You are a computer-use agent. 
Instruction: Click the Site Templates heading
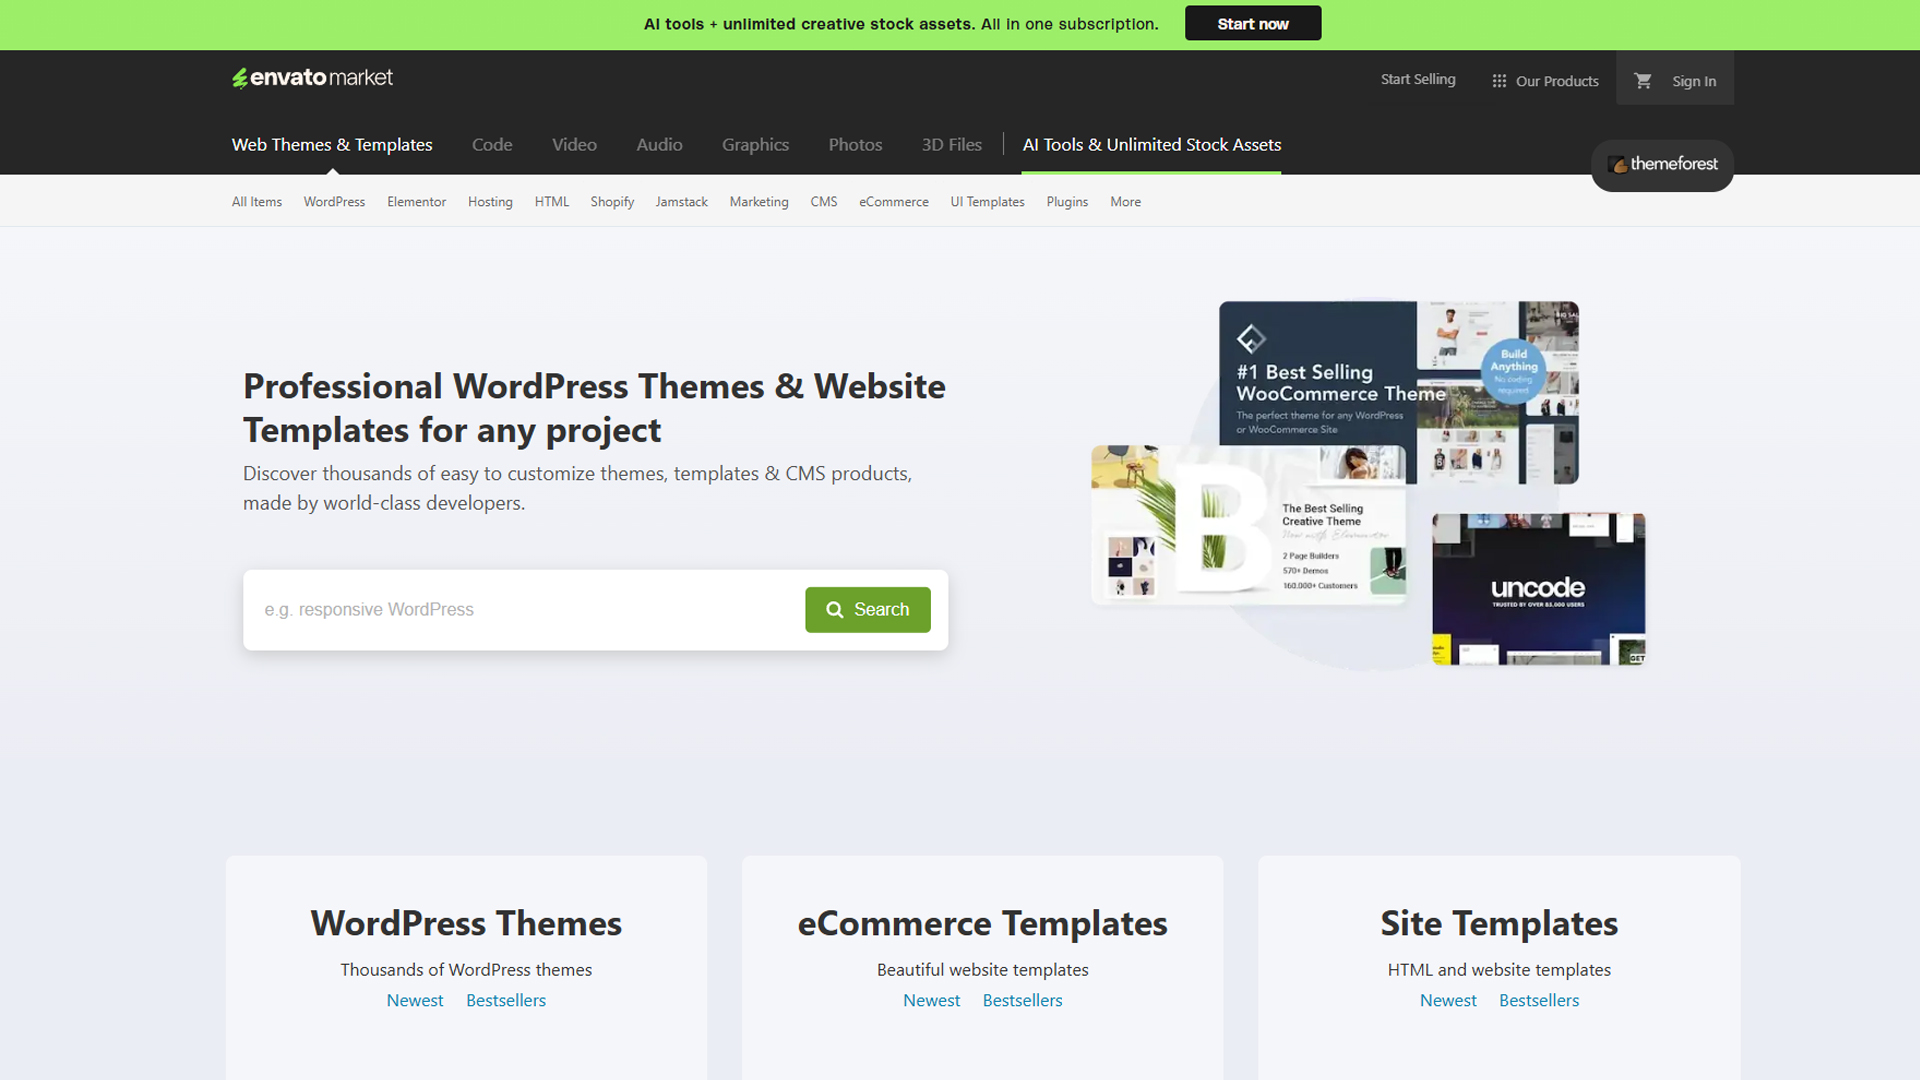[1499, 923]
